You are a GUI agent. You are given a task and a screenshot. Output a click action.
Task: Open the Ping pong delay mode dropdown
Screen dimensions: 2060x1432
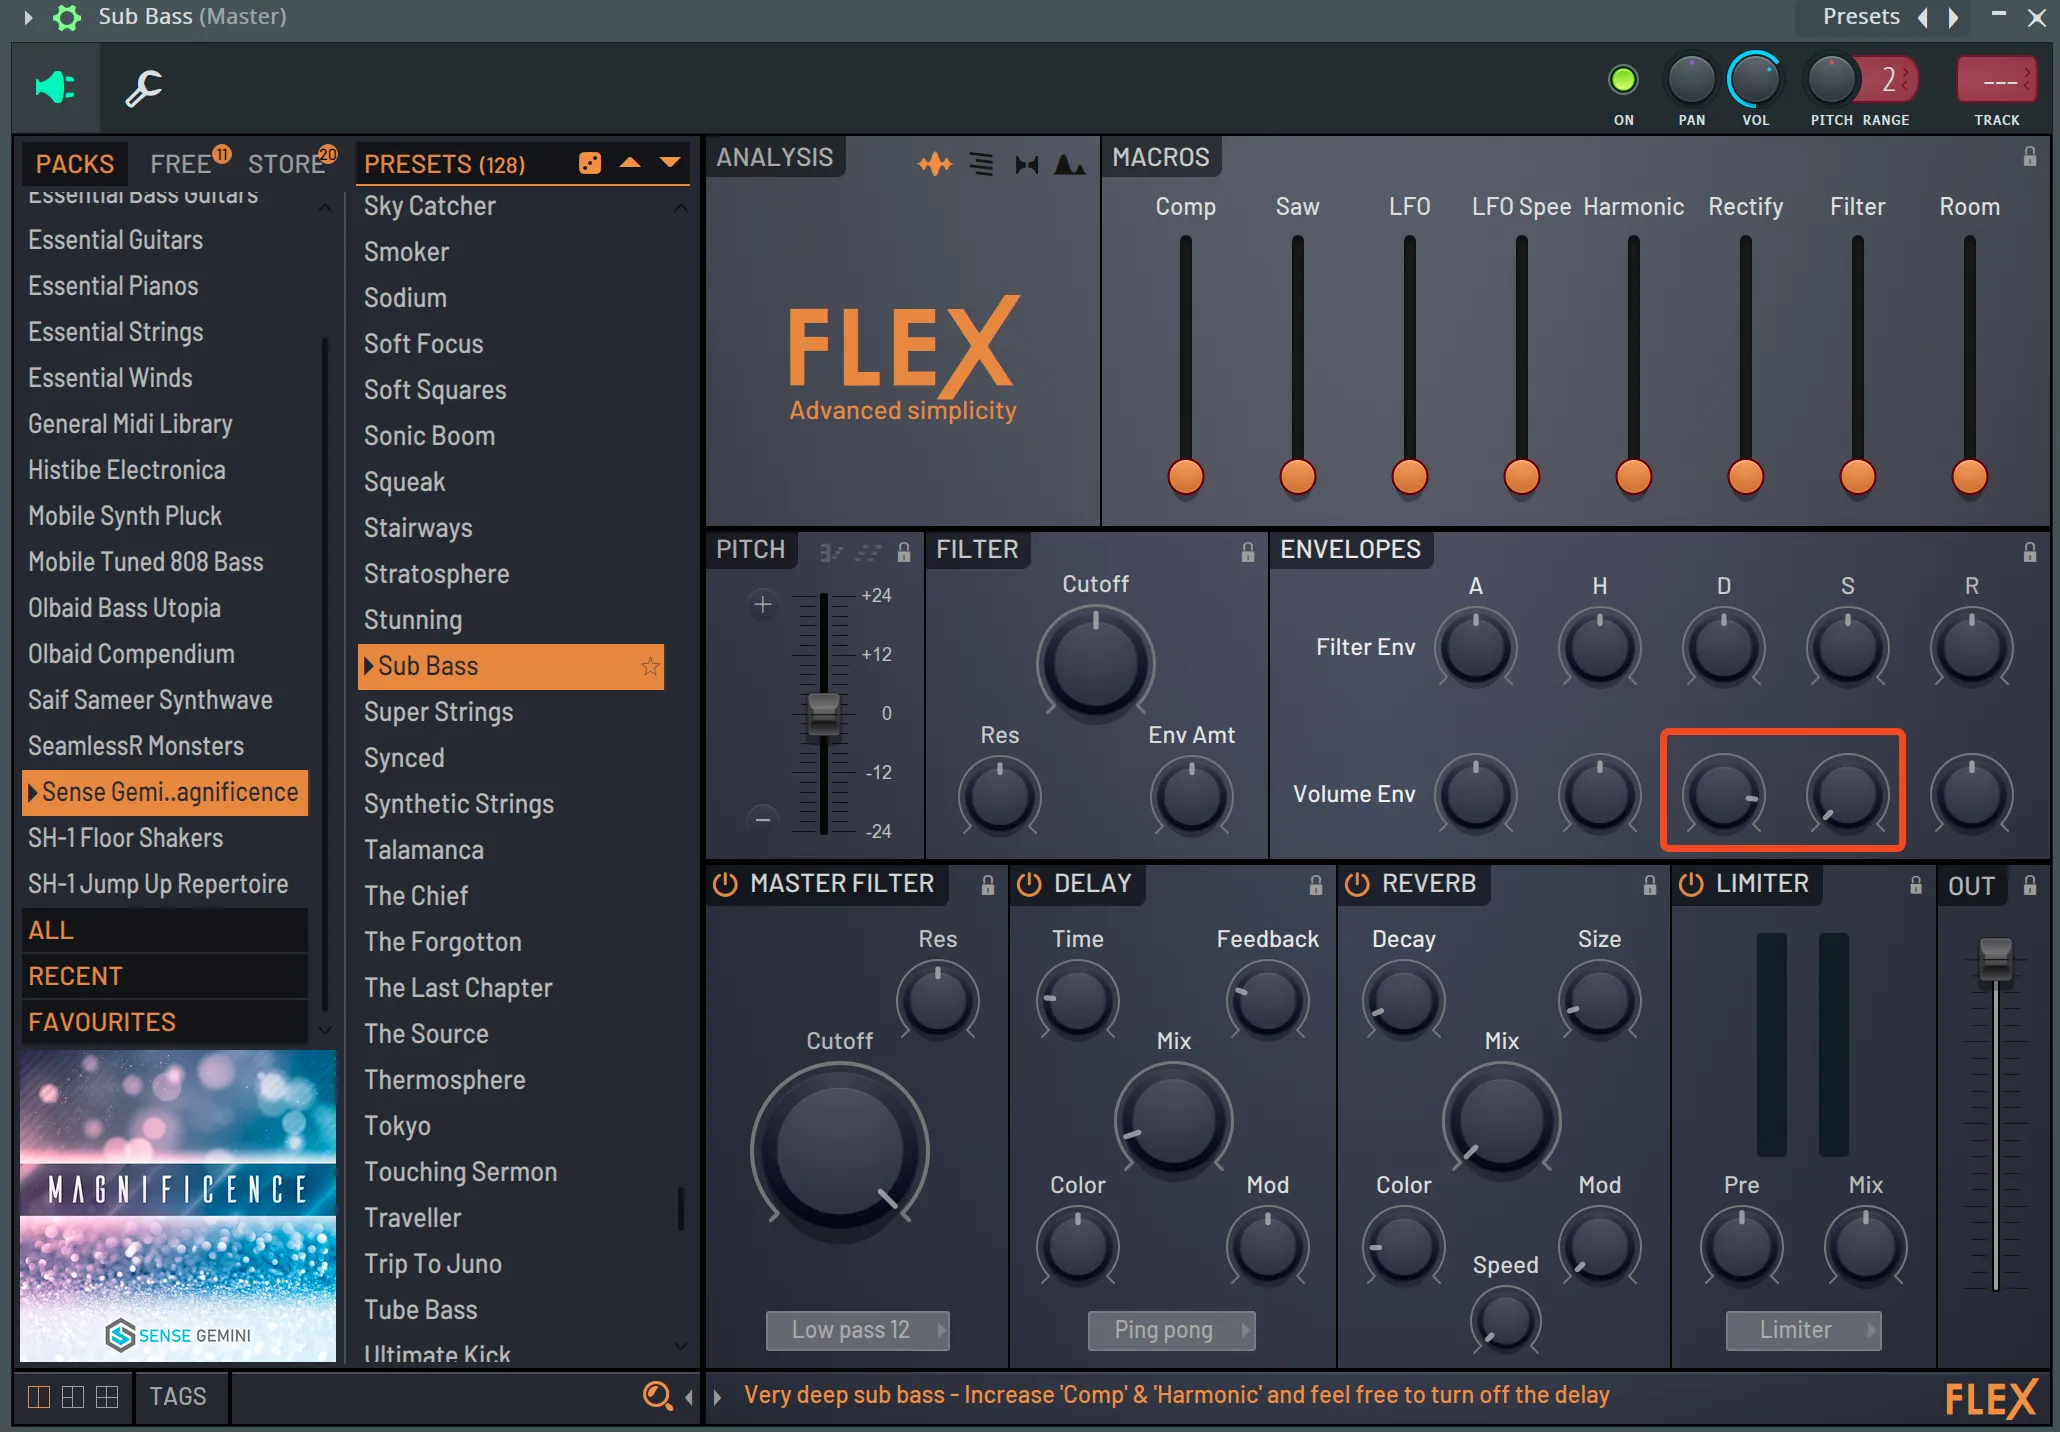tap(1171, 1330)
